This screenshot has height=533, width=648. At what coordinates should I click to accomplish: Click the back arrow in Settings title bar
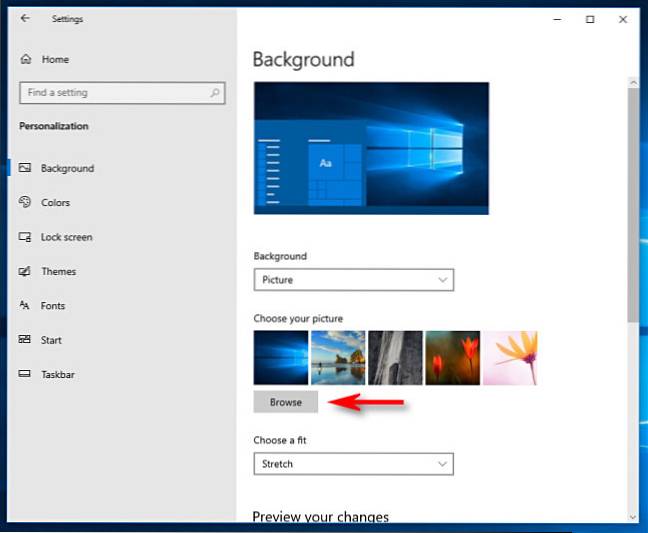click(x=25, y=18)
